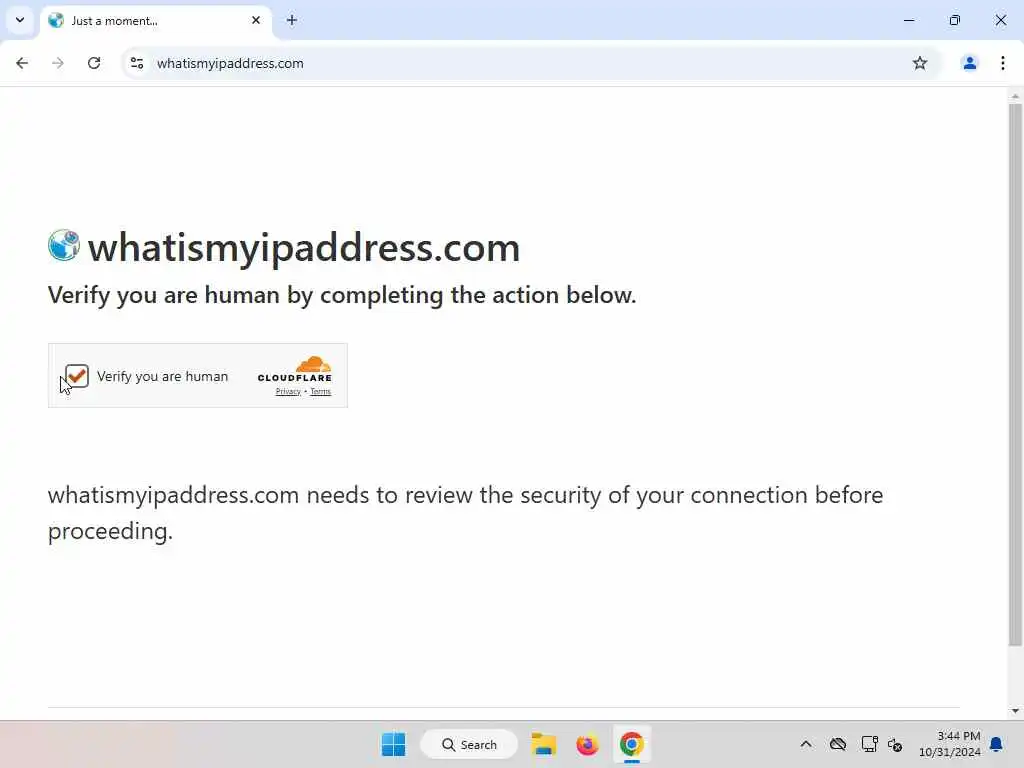The height and width of the screenshot is (768, 1024).
Task: Open Cloudflare Terms link
Action: tap(321, 391)
